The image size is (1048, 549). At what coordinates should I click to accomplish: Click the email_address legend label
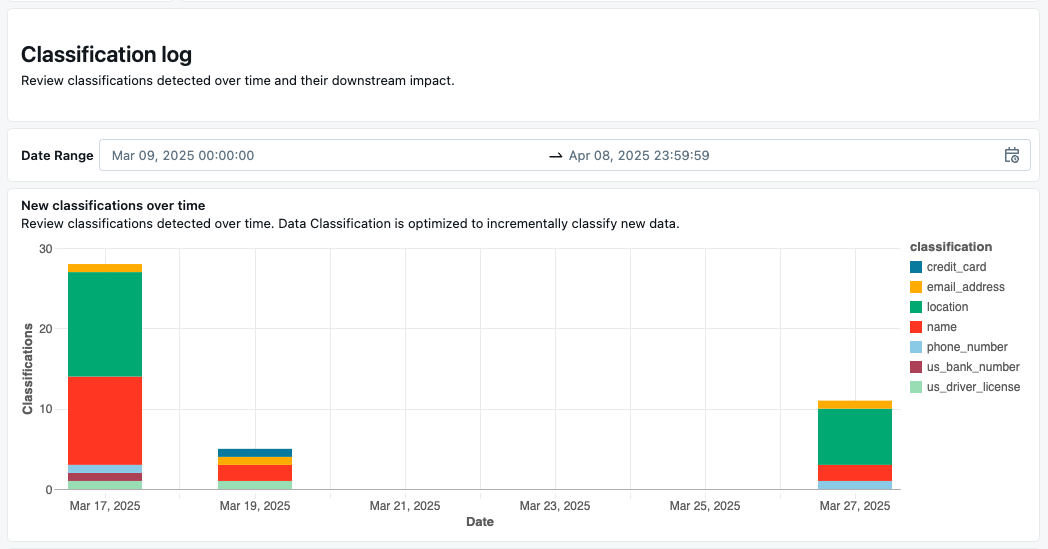pyautogui.click(x=965, y=287)
